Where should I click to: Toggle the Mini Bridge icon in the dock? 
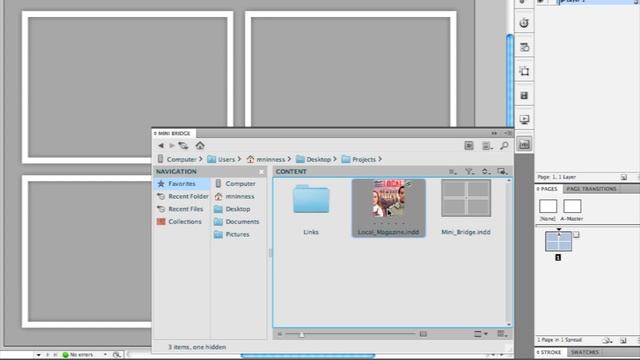click(524, 144)
